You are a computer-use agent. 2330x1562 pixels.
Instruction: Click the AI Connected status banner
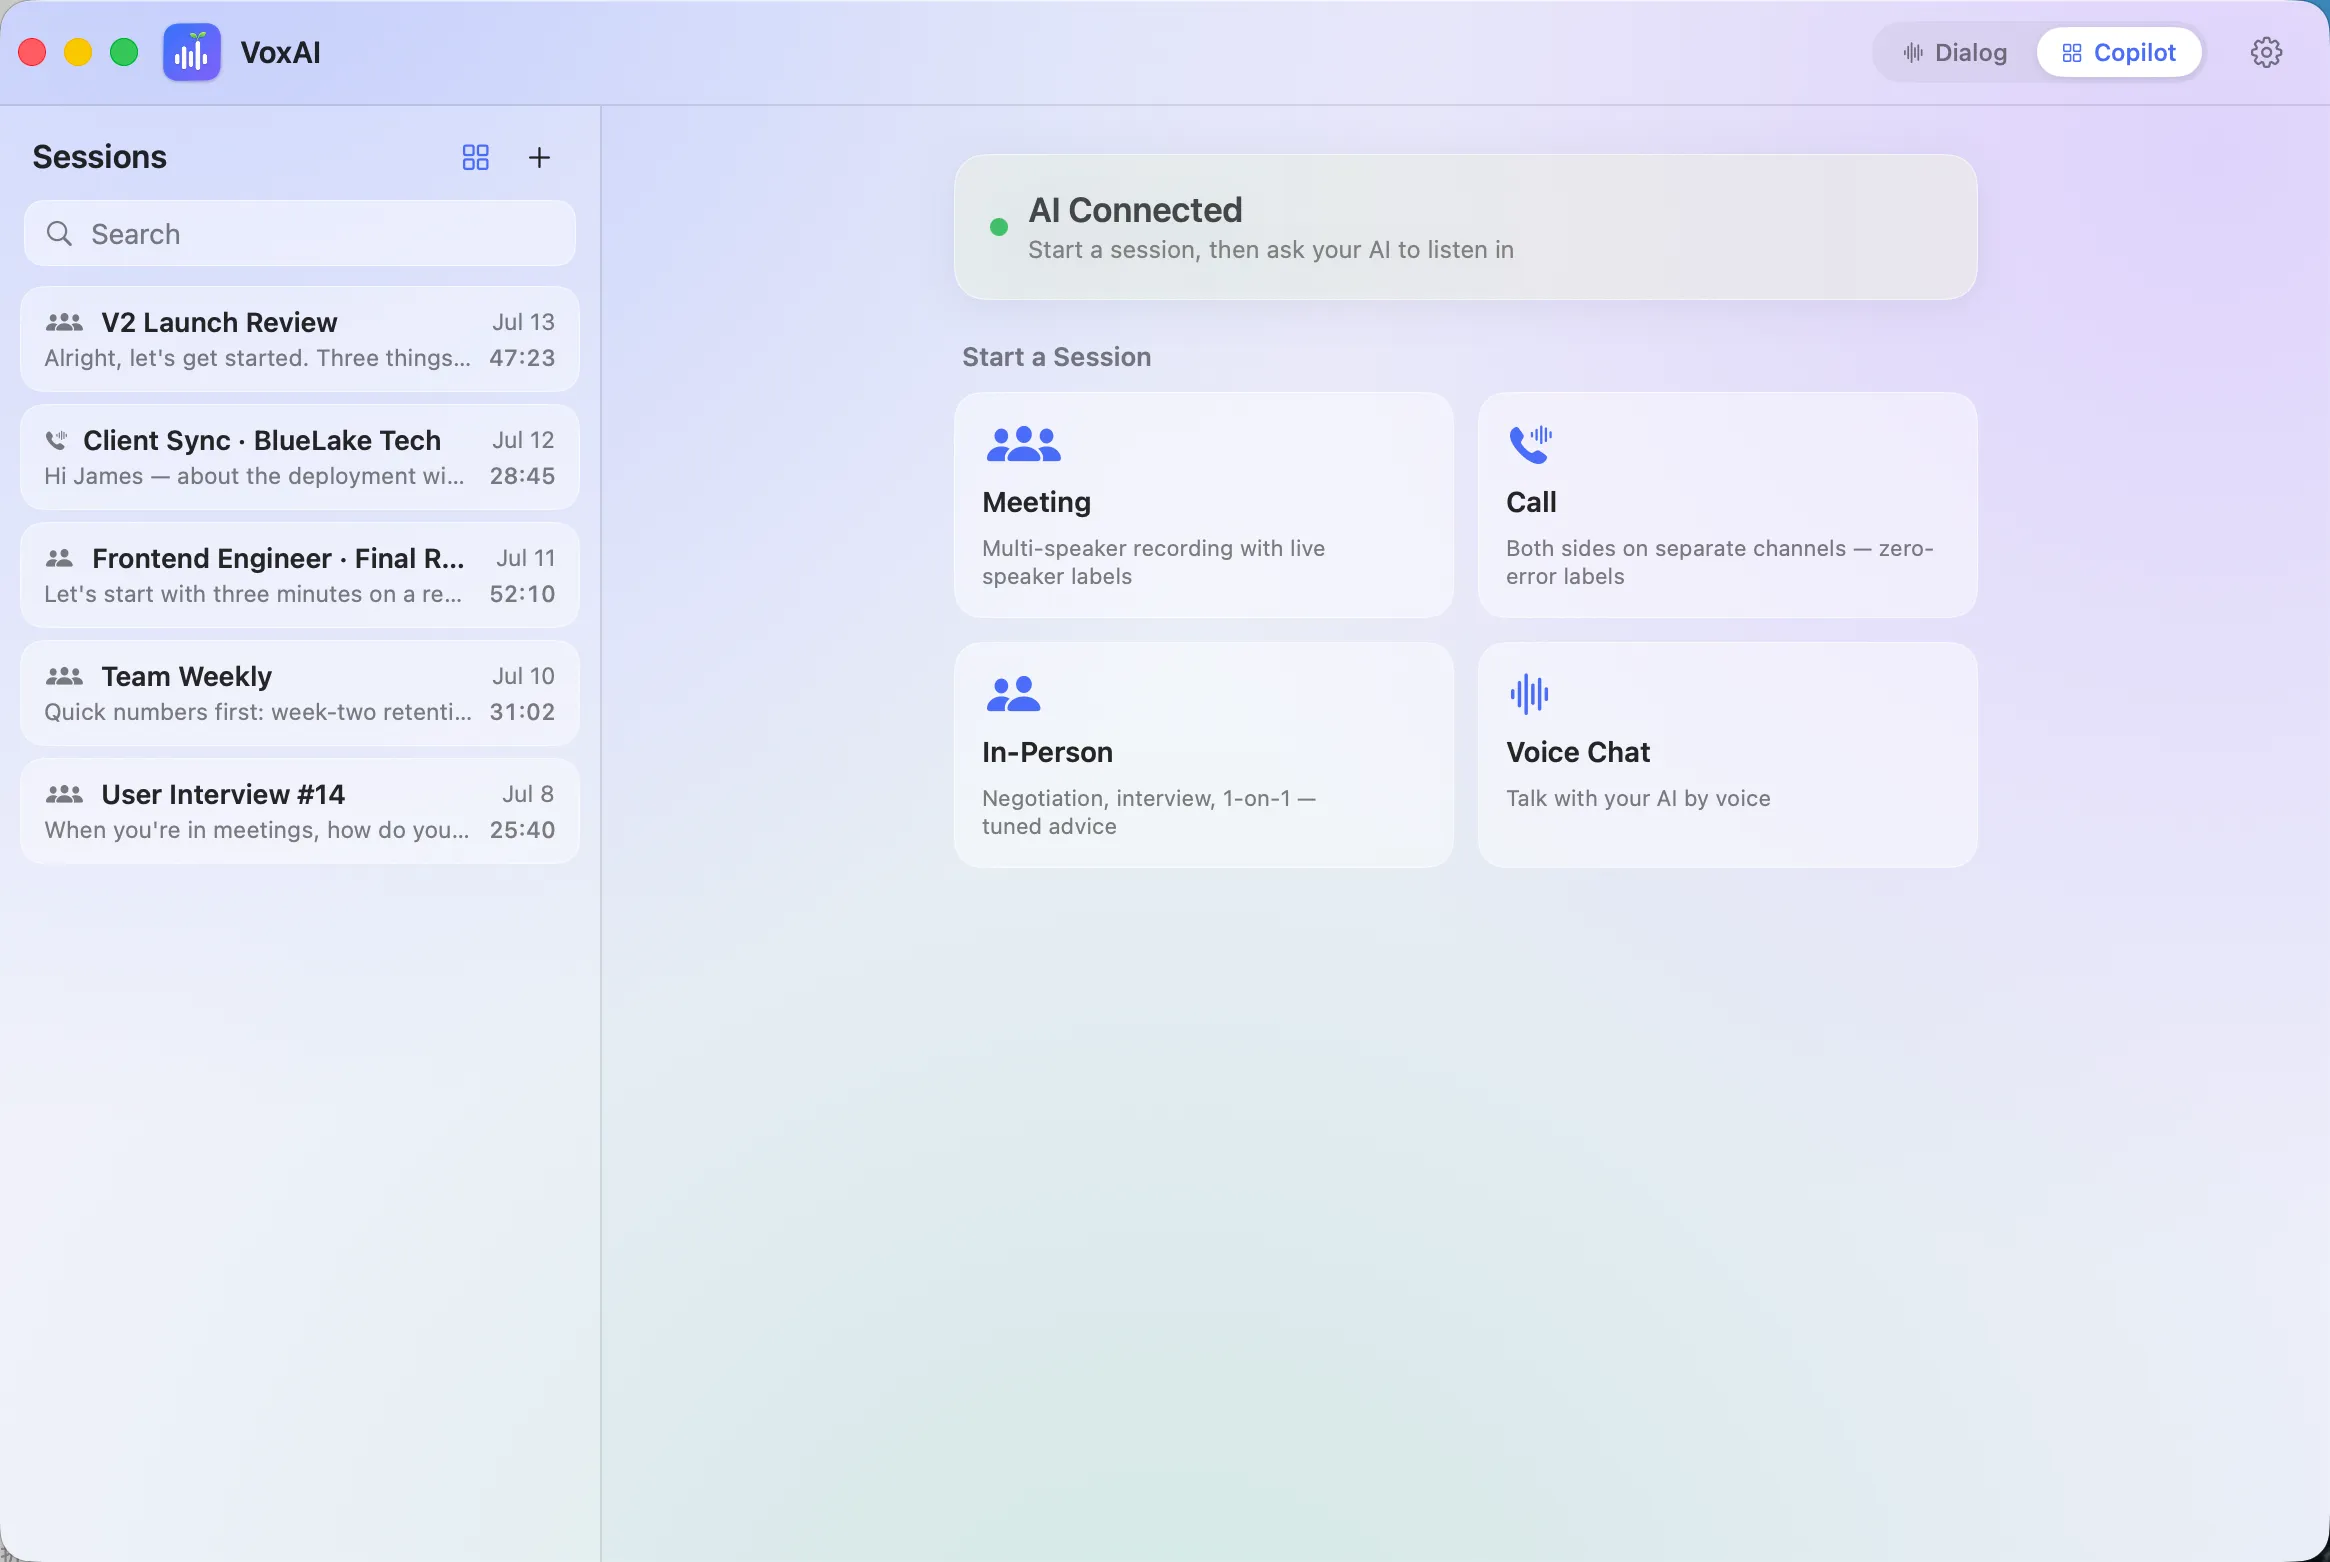click(x=1465, y=227)
